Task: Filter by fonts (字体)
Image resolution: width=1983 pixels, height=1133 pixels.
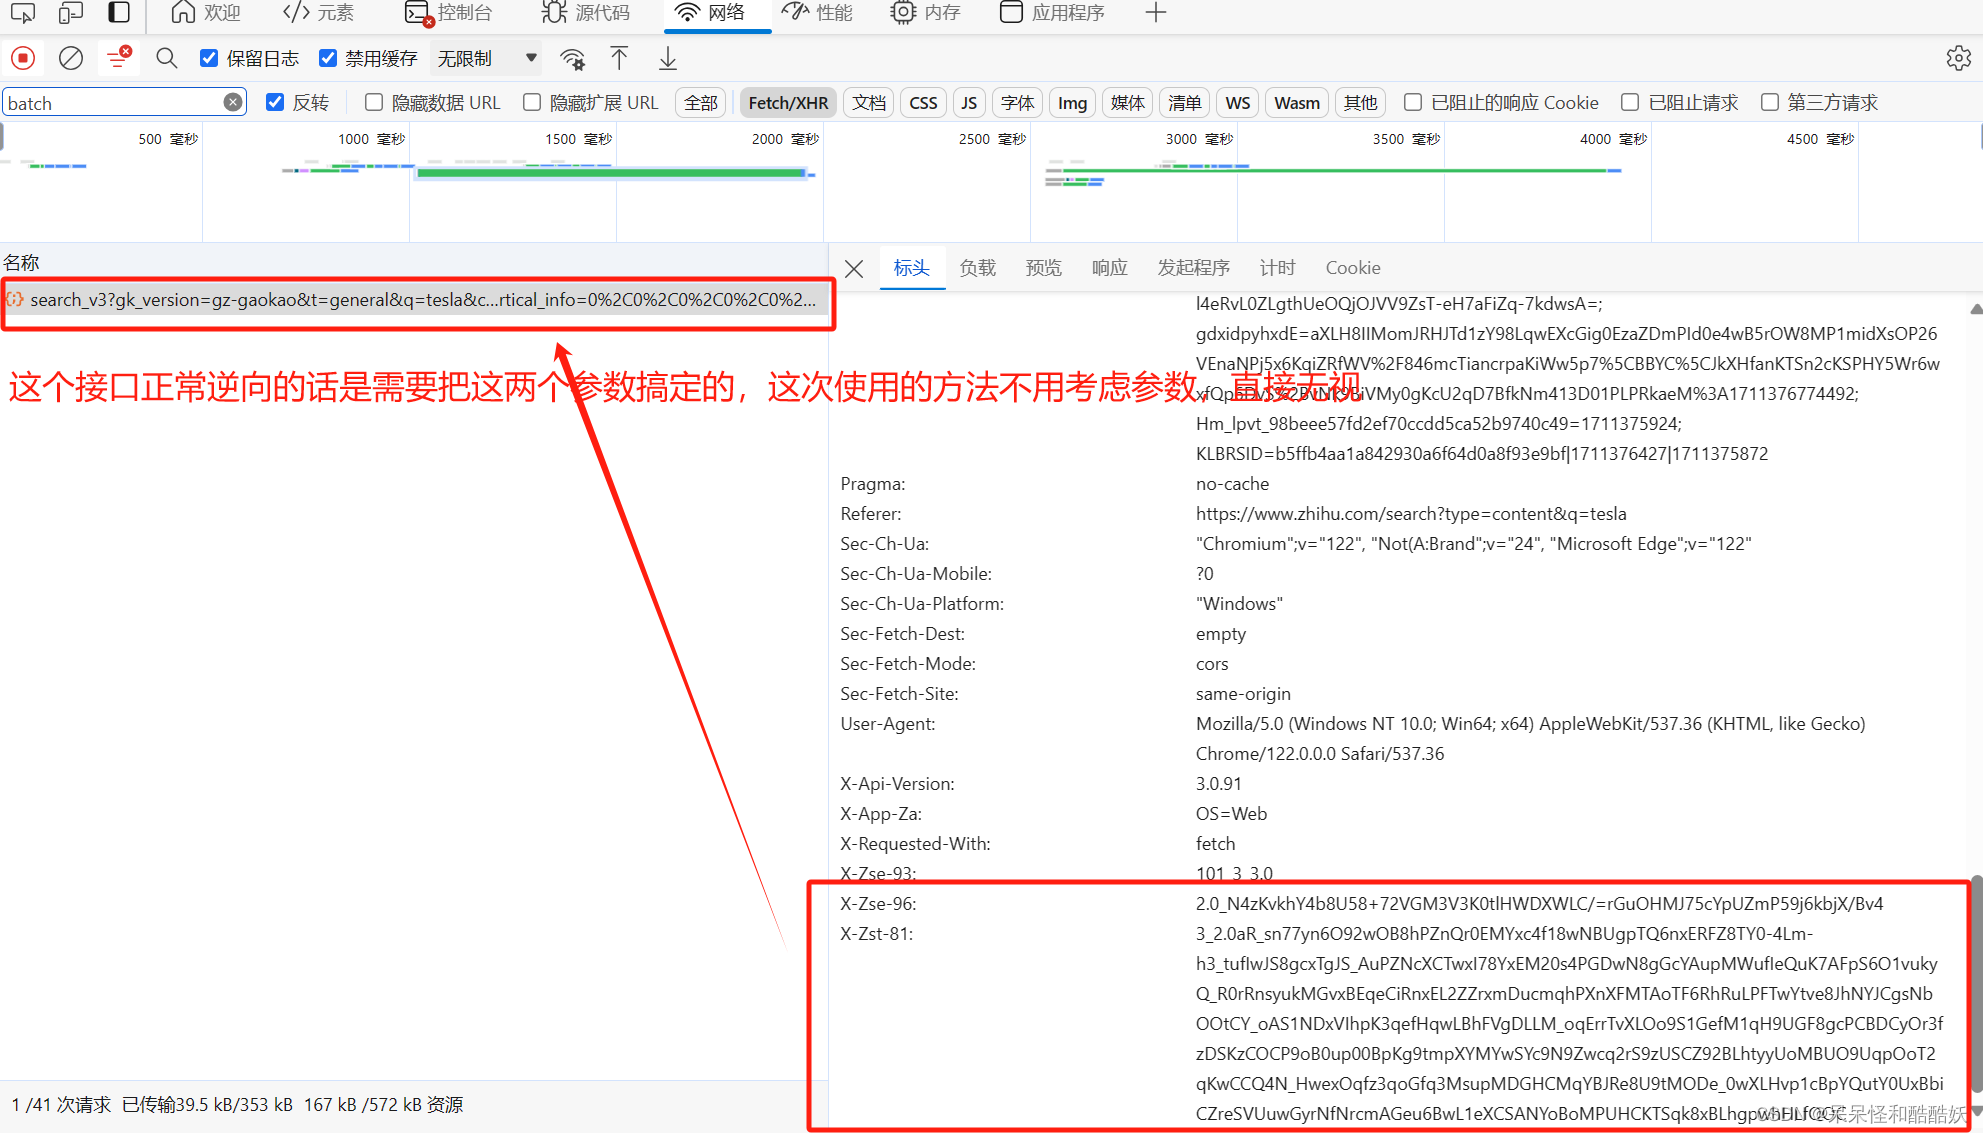Action: pos(1018,103)
